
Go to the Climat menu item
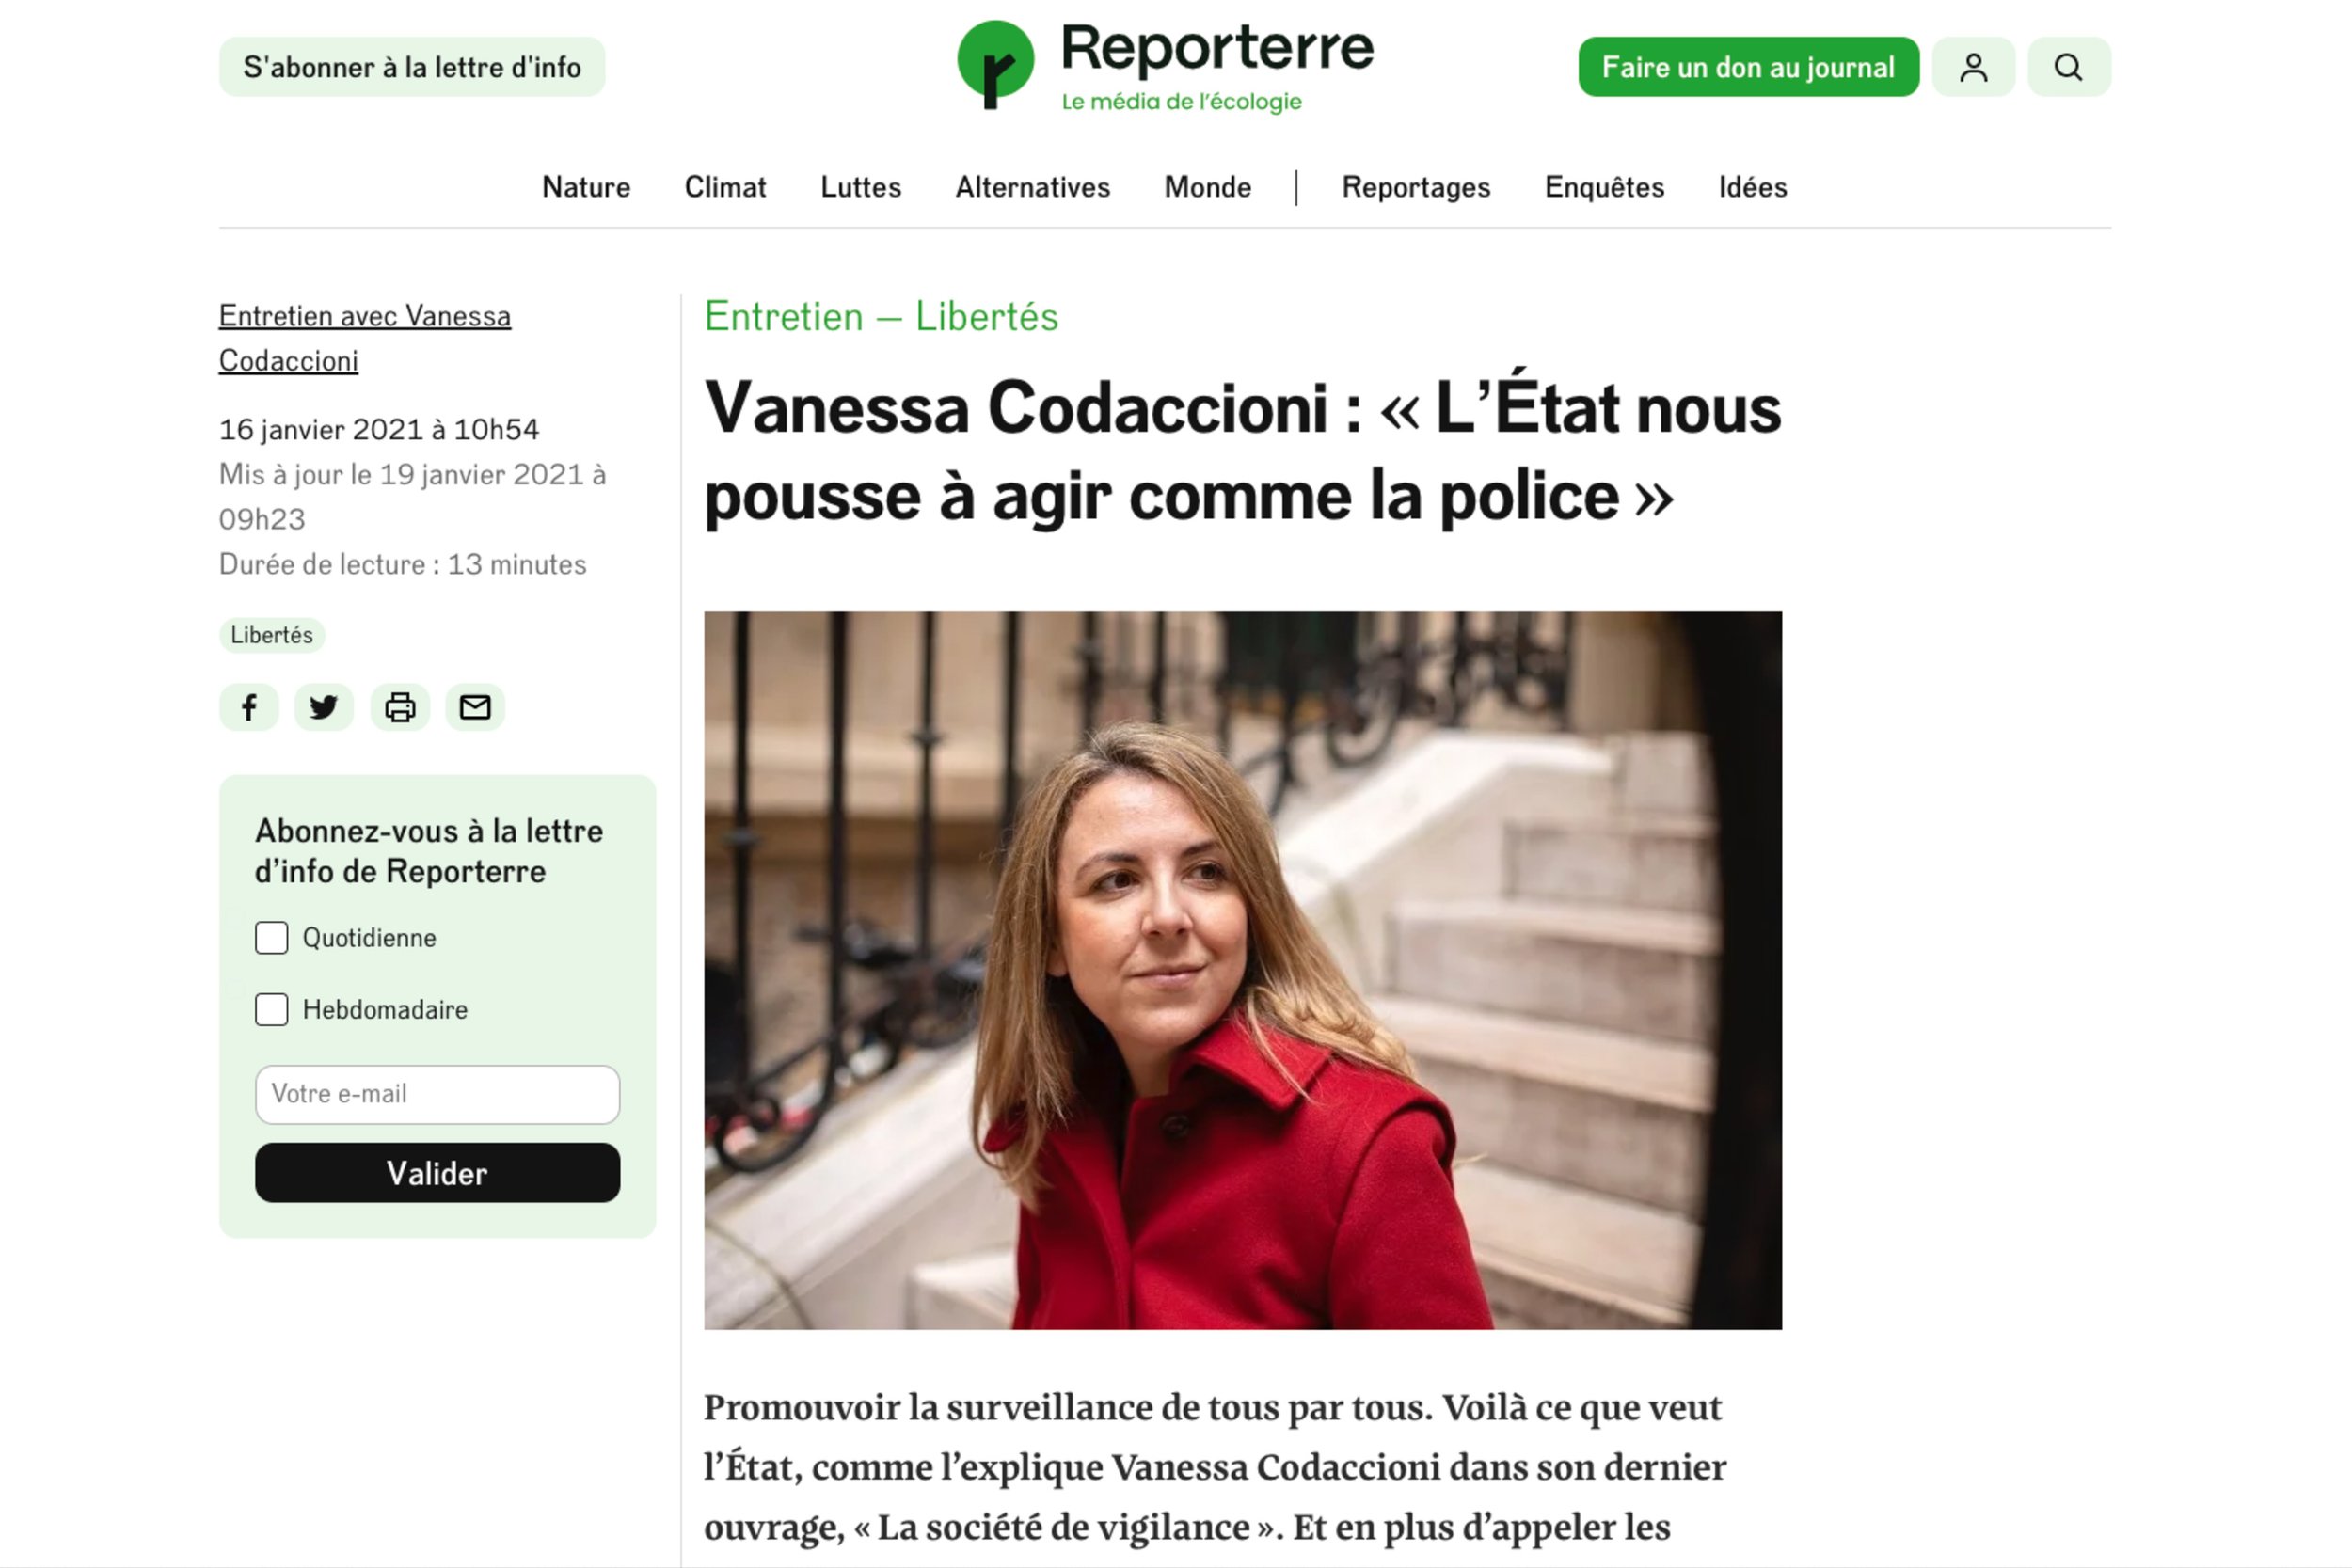point(725,187)
